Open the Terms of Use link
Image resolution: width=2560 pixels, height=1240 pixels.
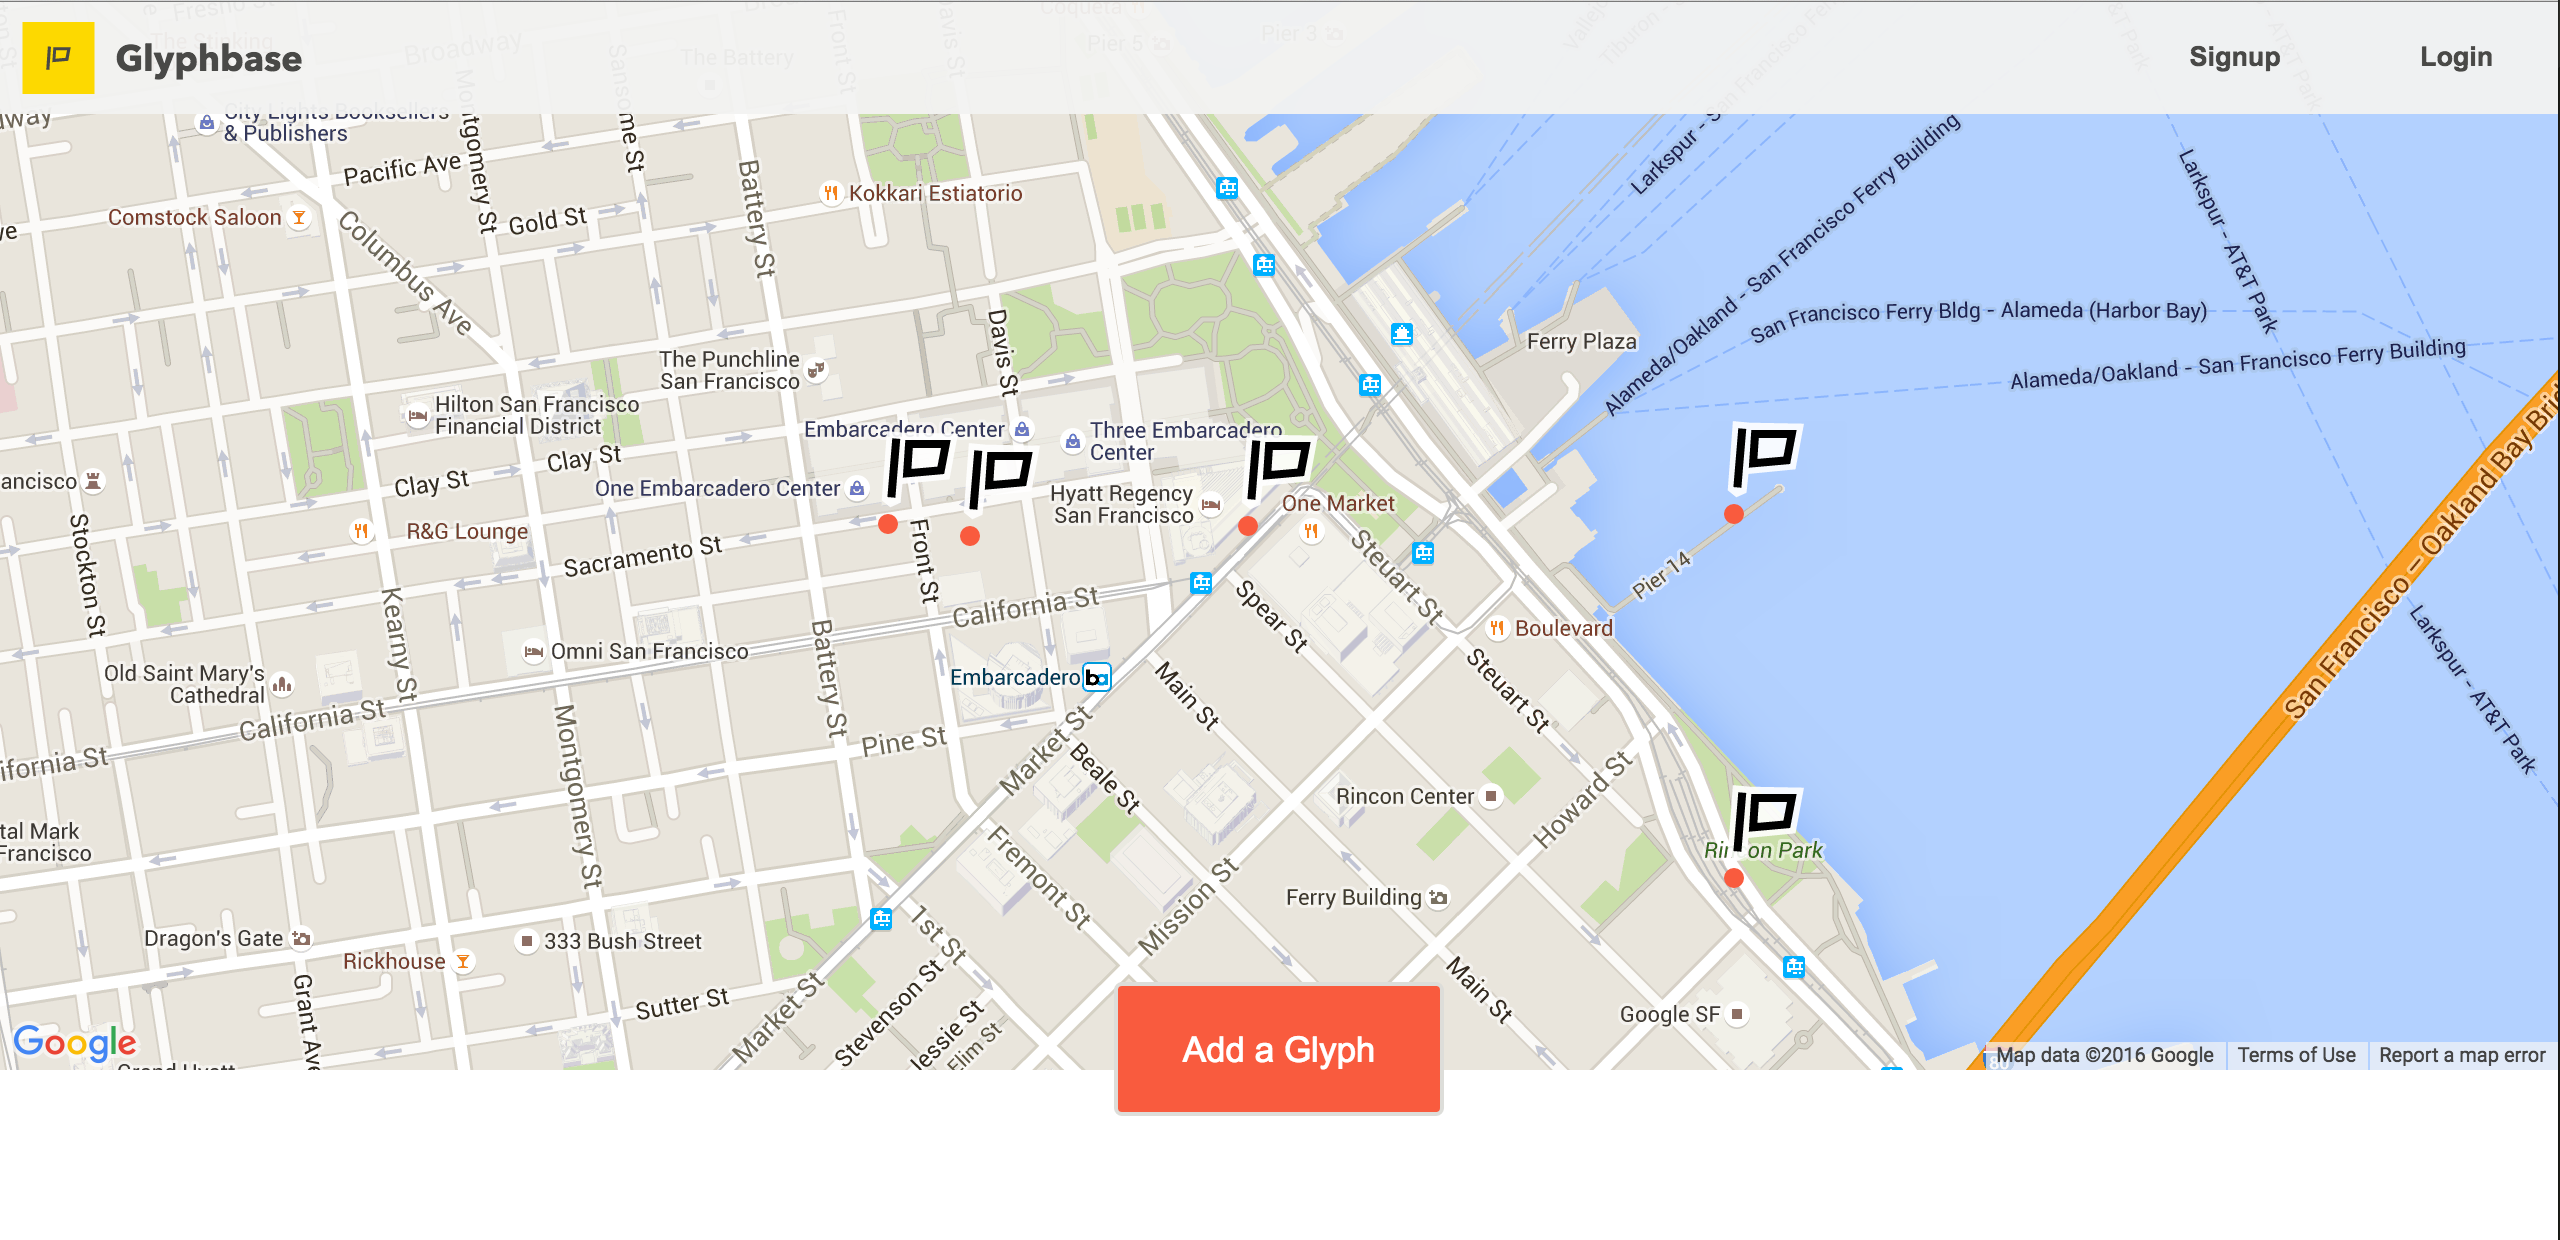[x=2296, y=1055]
